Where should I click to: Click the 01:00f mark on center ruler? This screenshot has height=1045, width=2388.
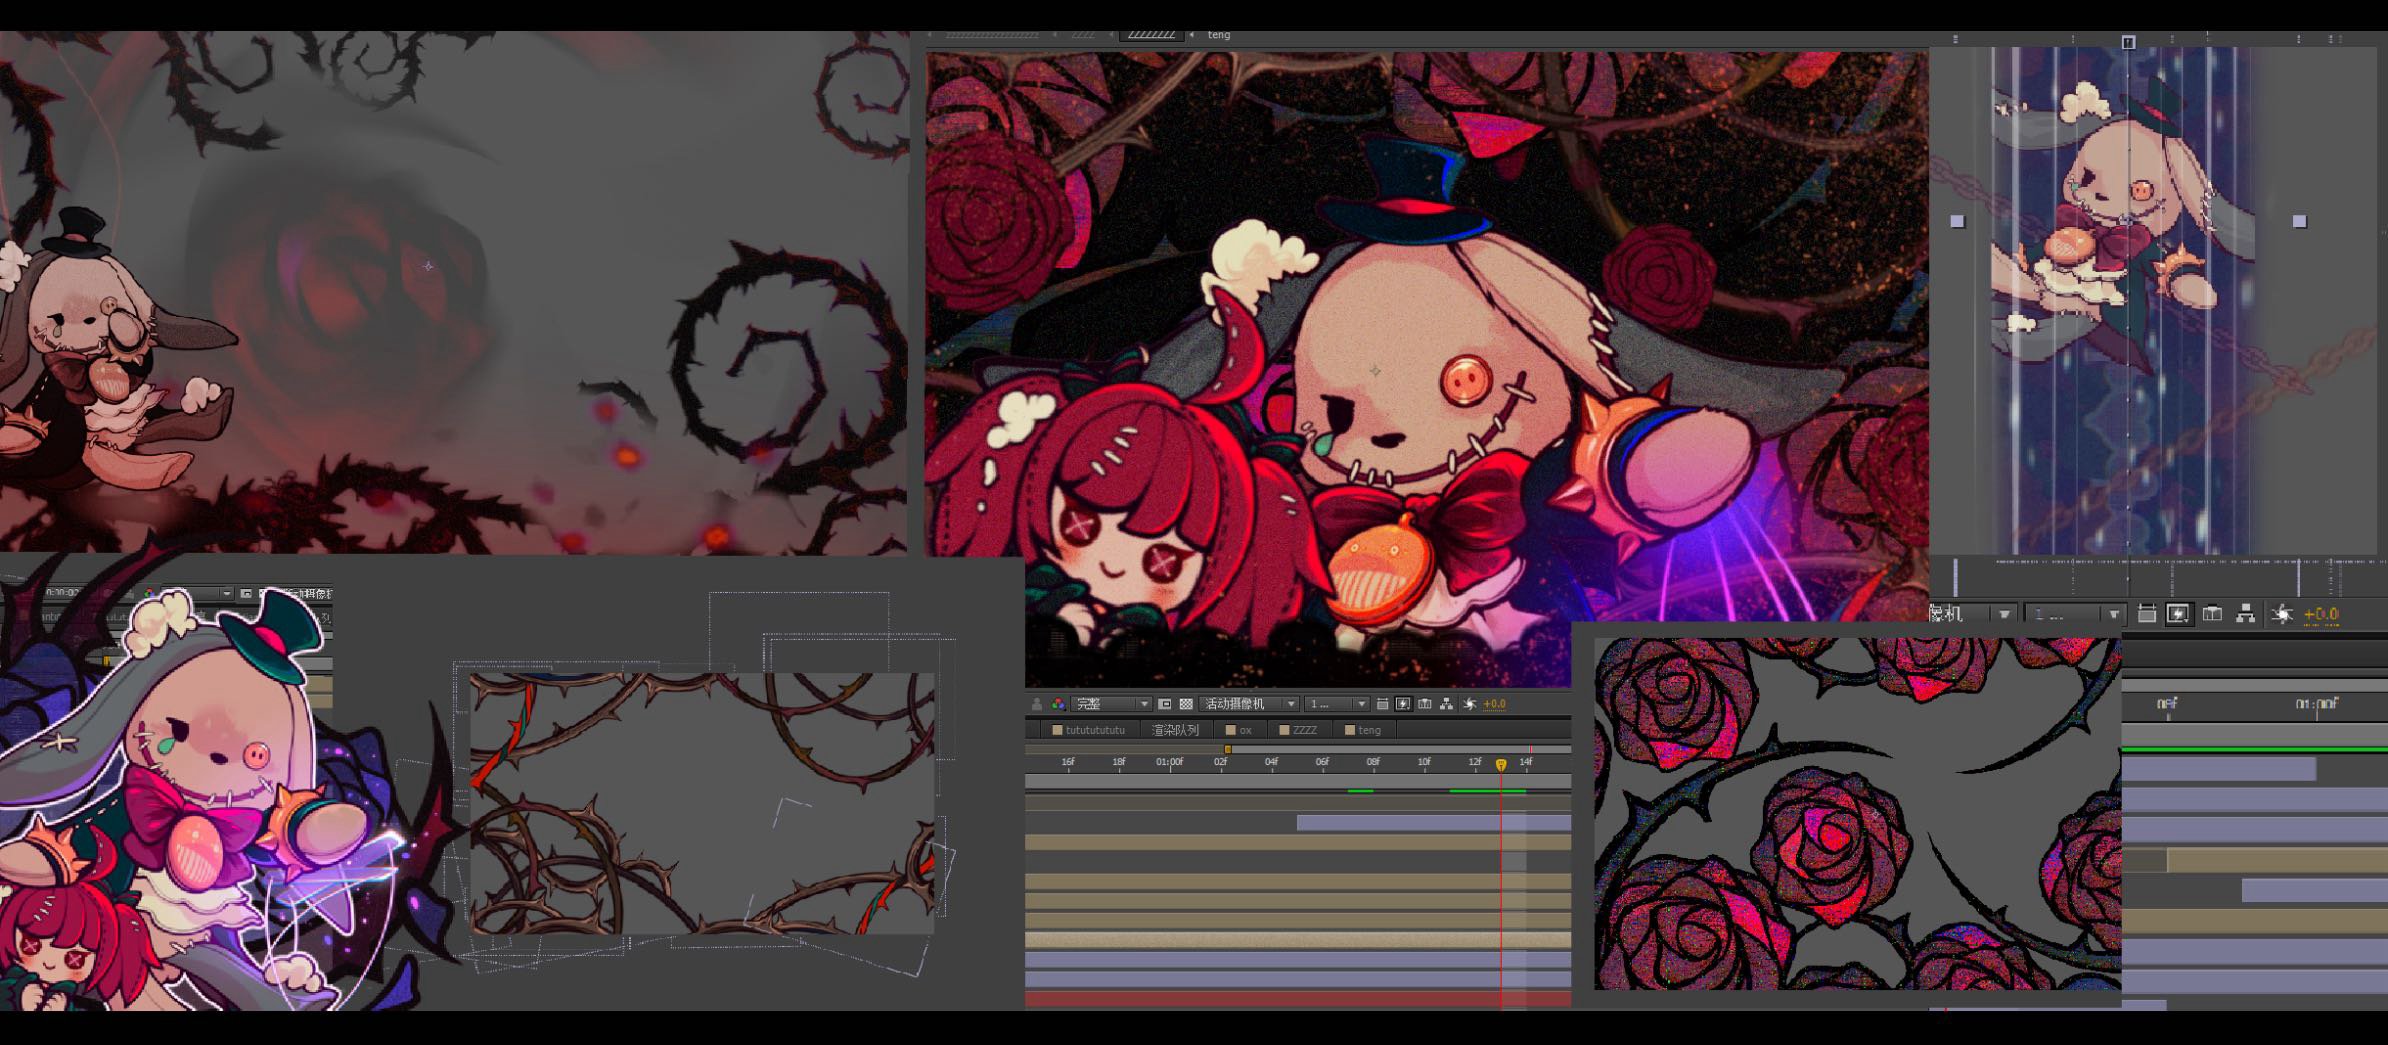coord(1169,762)
